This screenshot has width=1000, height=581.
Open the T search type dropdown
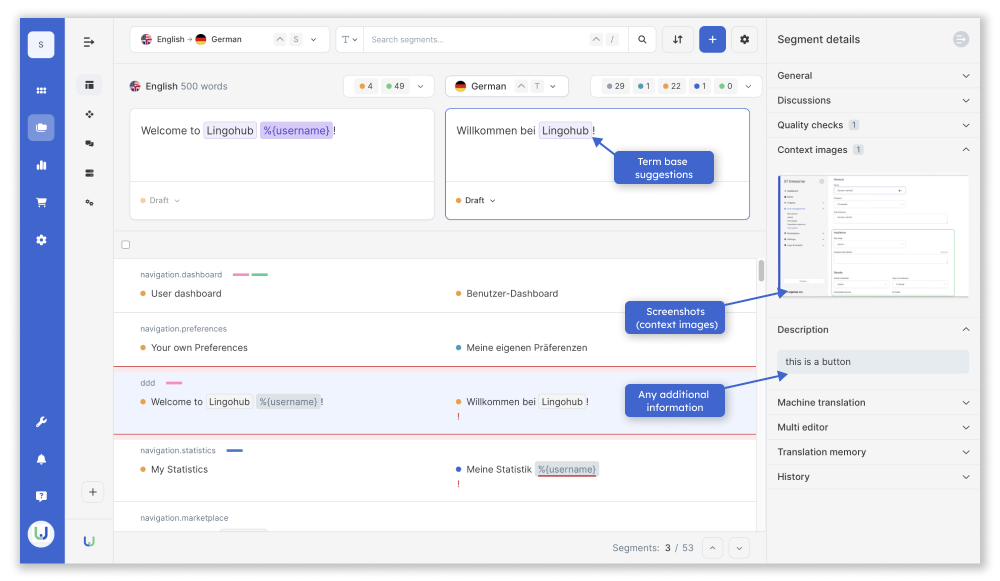click(x=349, y=40)
